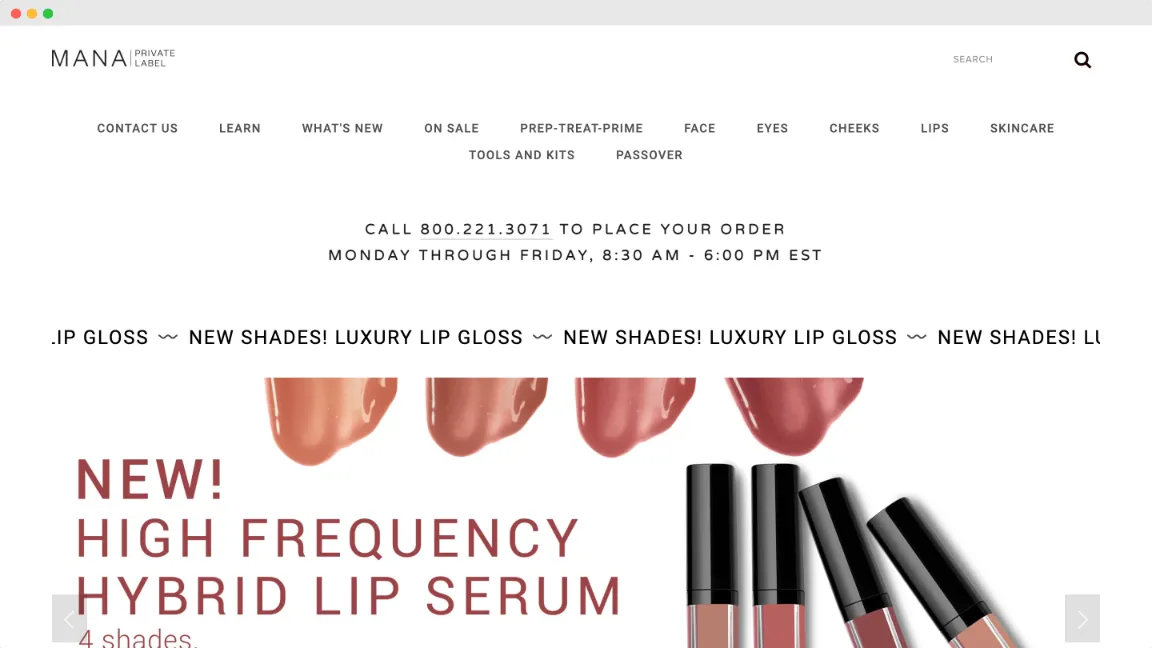Viewport: 1152px width, 648px height.
Task: Open Tools and Kits menu
Action: [522, 155]
